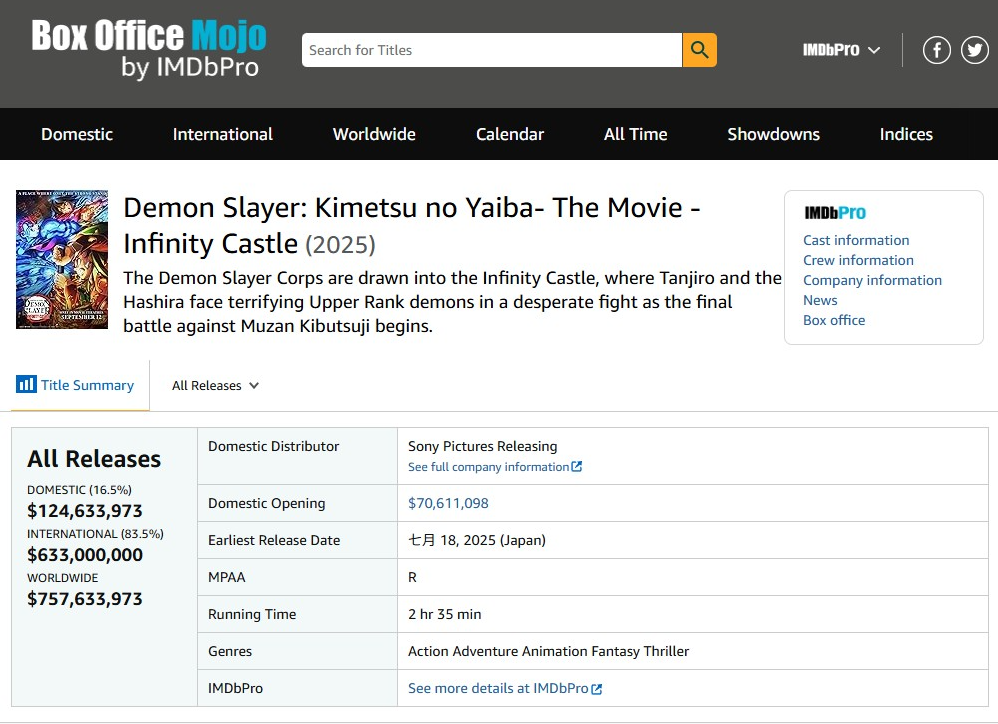Click the $70,611,098 domestic opening link
This screenshot has height=724, width=998.
click(x=448, y=503)
